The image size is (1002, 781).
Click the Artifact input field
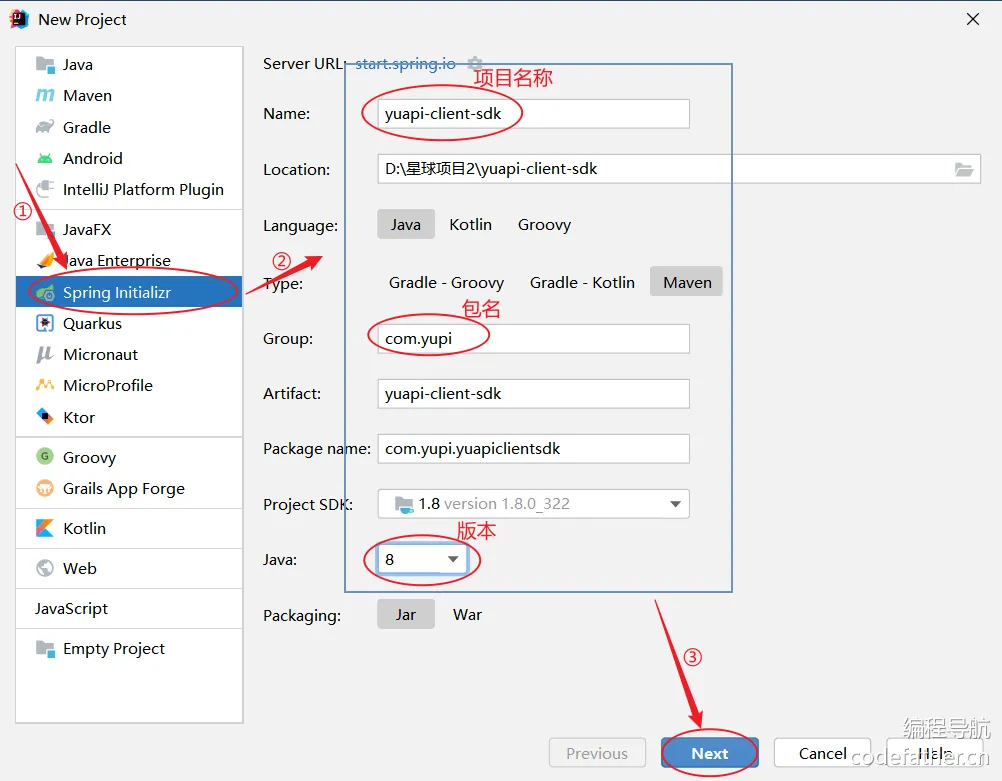pyautogui.click(x=534, y=393)
